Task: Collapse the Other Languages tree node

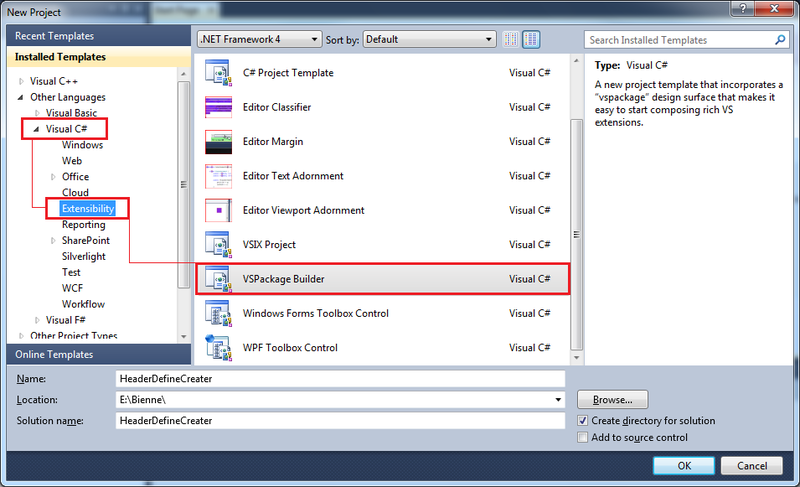Action: click(x=21, y=97)
